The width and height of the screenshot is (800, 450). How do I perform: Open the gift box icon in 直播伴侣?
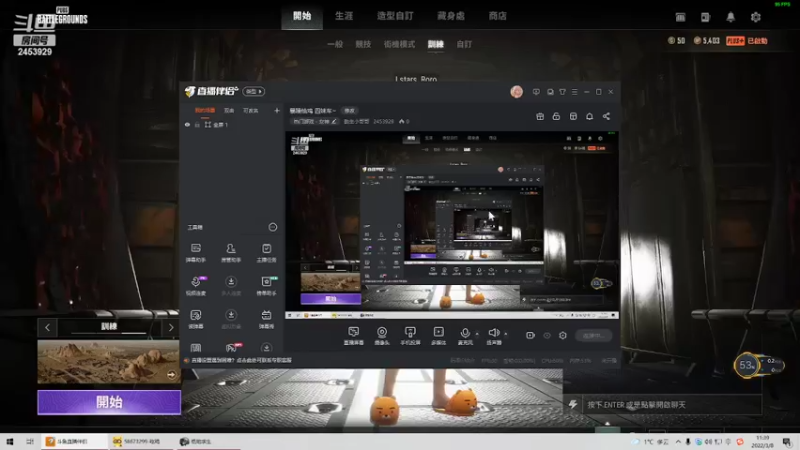[540, 116]
